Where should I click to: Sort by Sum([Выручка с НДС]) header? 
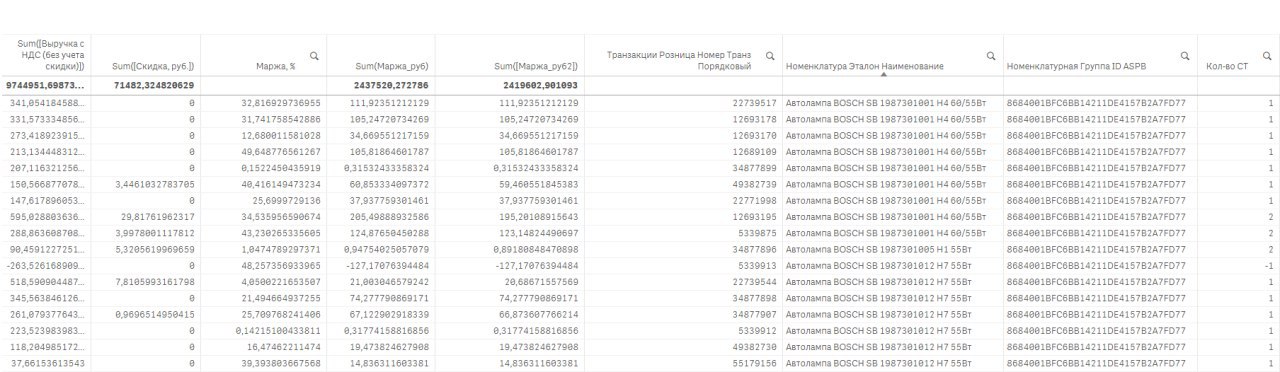[x=52, y=55]
